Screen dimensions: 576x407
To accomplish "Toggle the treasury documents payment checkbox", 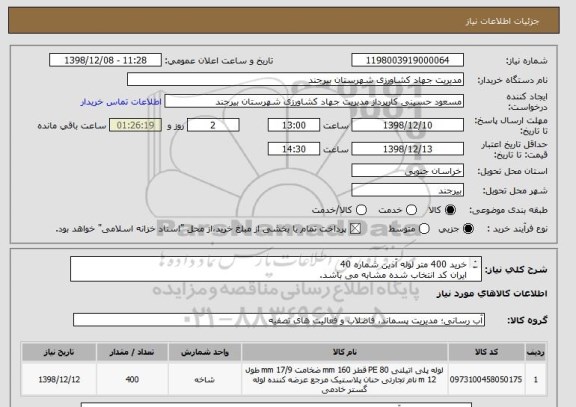I will tap(355, 229).
